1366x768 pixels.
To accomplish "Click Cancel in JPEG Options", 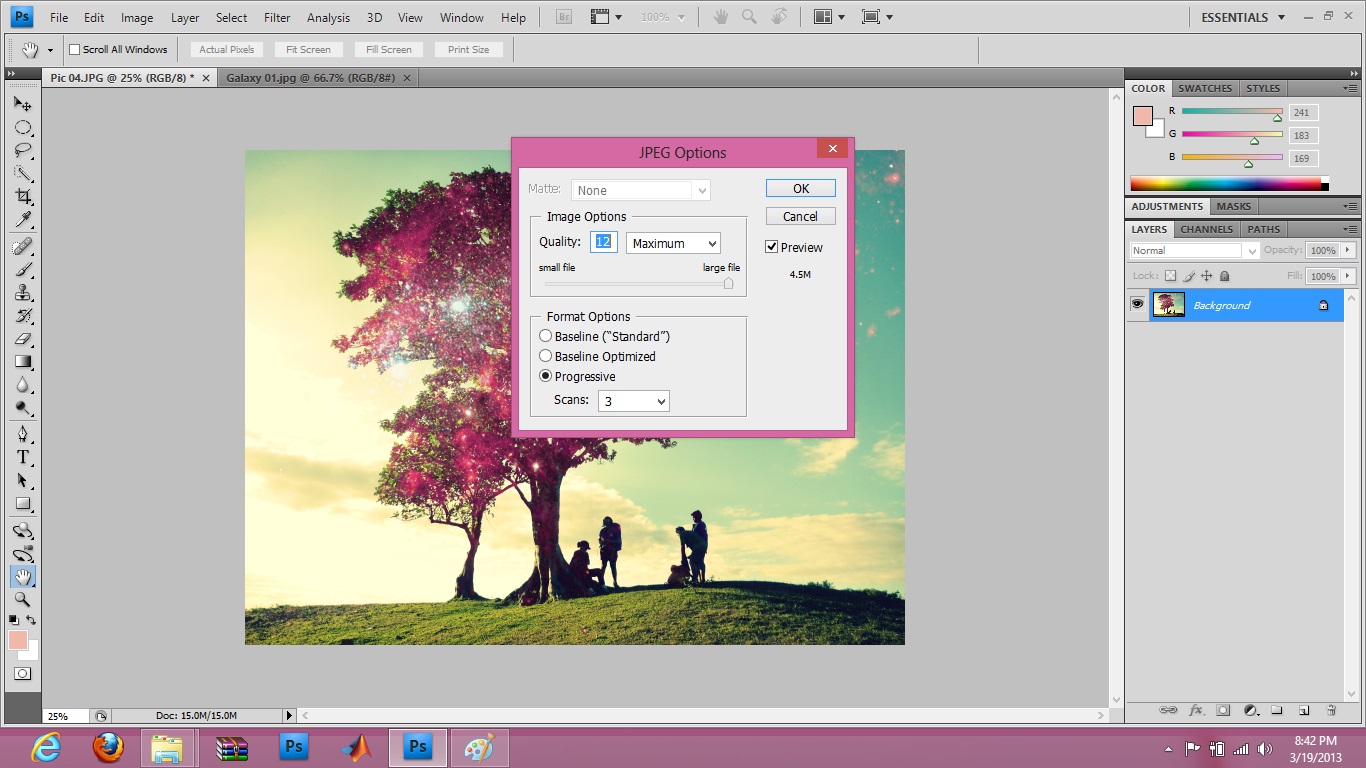I will [x=800, y=216].
